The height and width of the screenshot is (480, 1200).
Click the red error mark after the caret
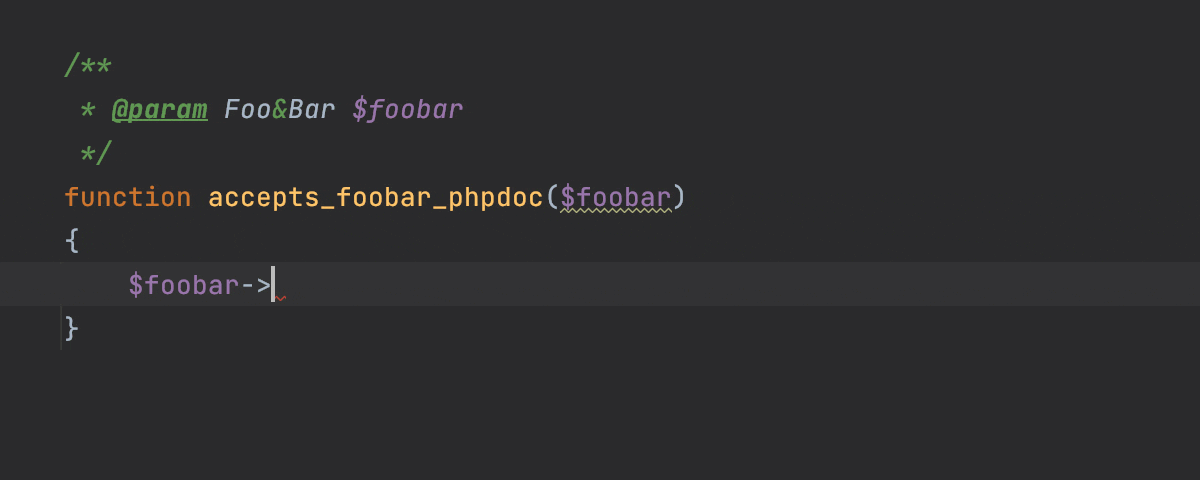coord(281,297)
